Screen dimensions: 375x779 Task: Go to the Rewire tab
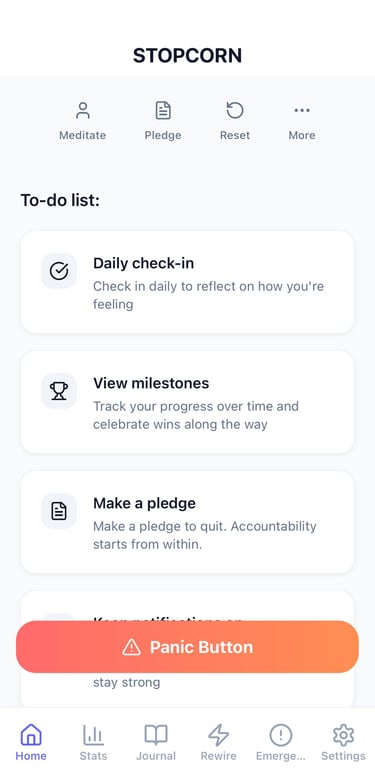[x=219, y=743]
